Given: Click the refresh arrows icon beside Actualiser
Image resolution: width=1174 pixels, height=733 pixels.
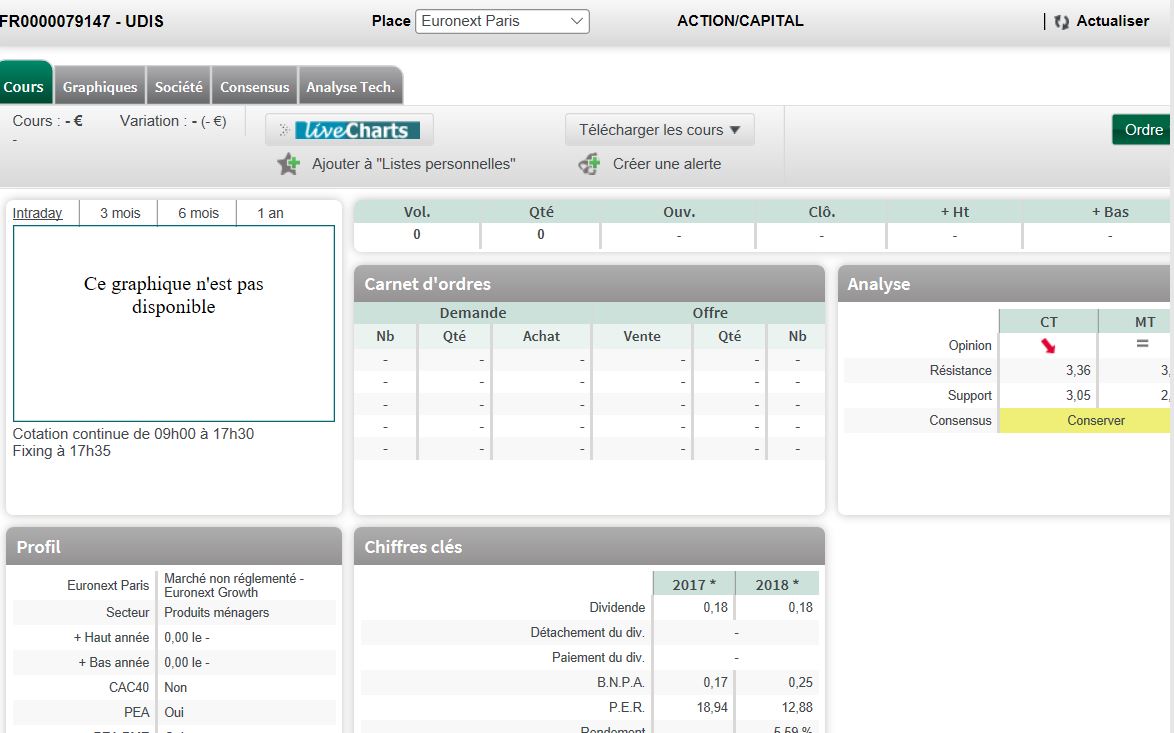Looking at the screenshot, I should (1061, 22).
